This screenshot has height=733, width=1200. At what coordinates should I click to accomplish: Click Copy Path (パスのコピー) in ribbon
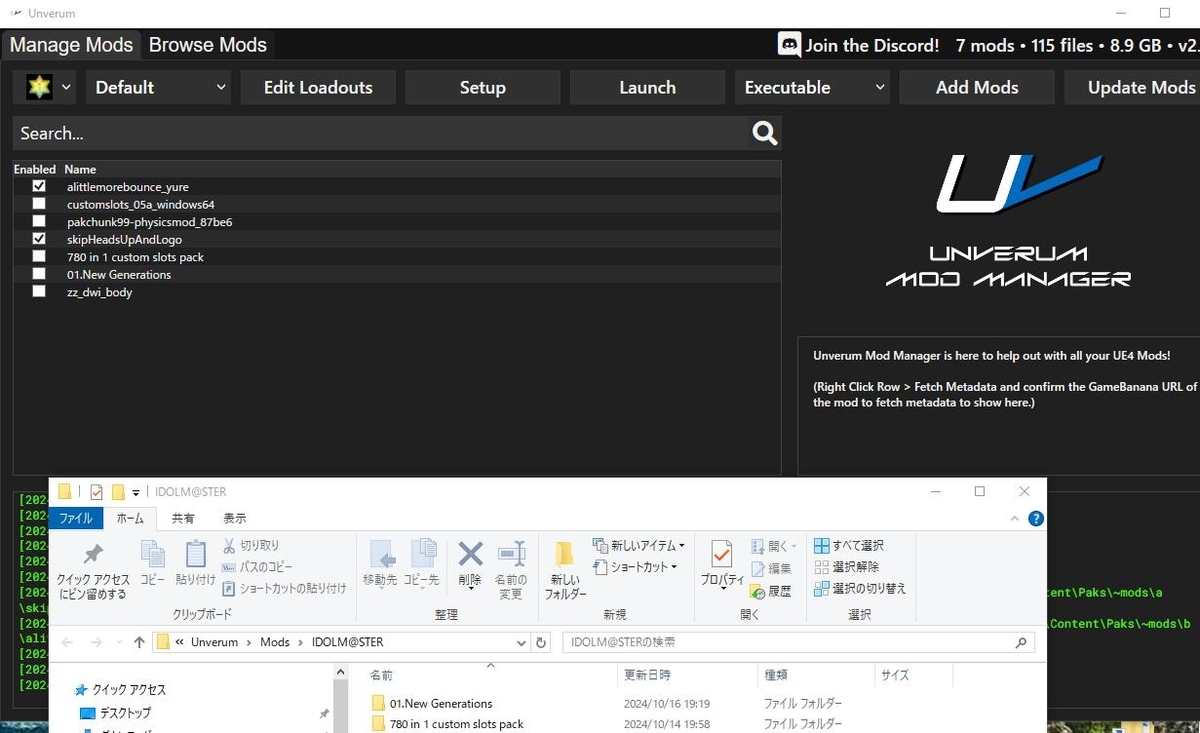pos(257,567)
